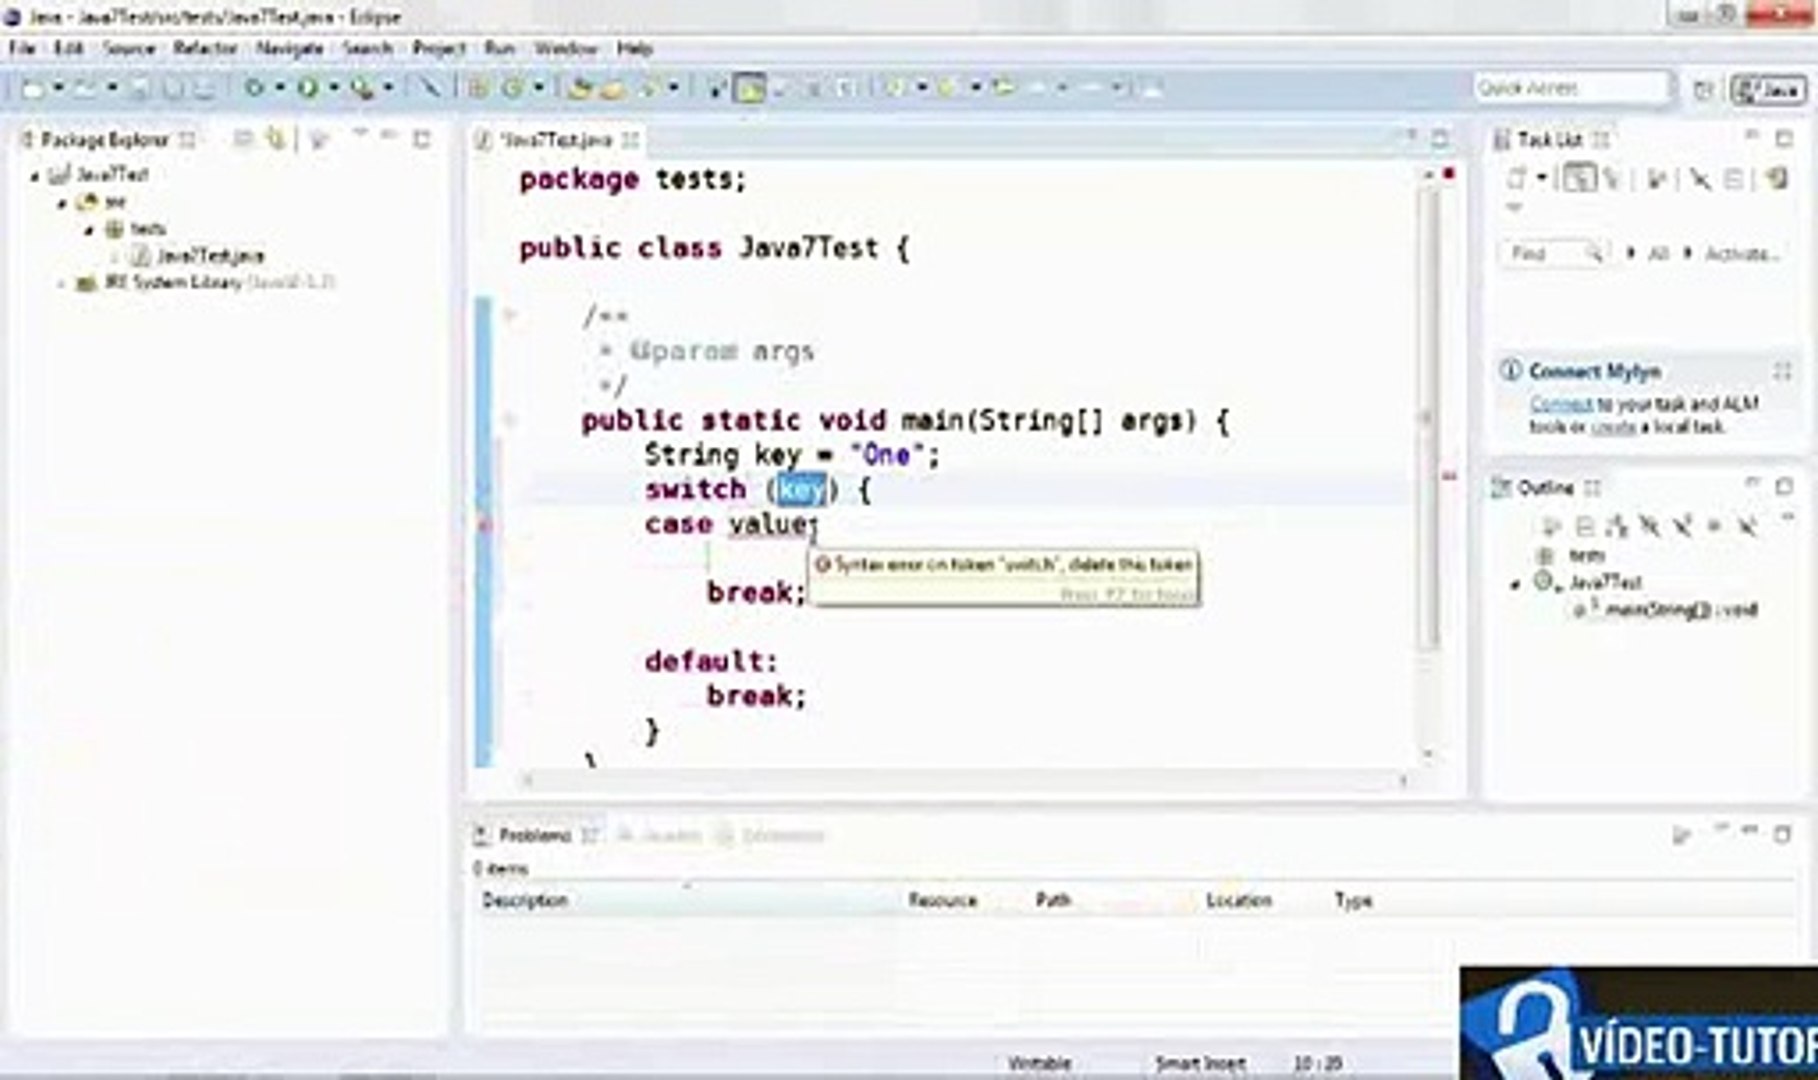The height and width of the screenshot is (1080, 1818).
Task: Switch to the Javadoc tab
Action: click(661, 836)
